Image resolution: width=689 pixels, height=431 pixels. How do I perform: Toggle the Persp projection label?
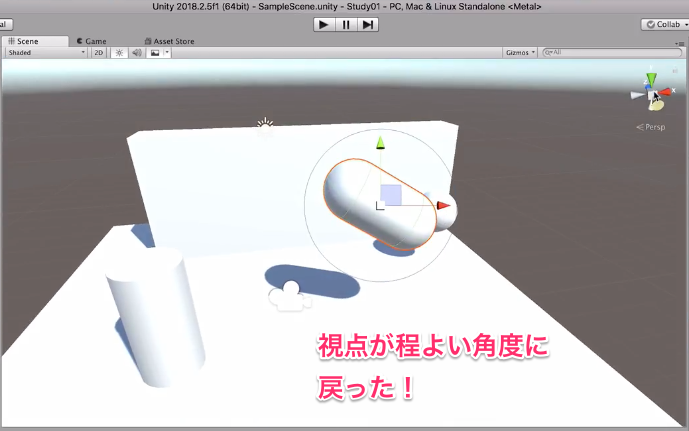651,127
